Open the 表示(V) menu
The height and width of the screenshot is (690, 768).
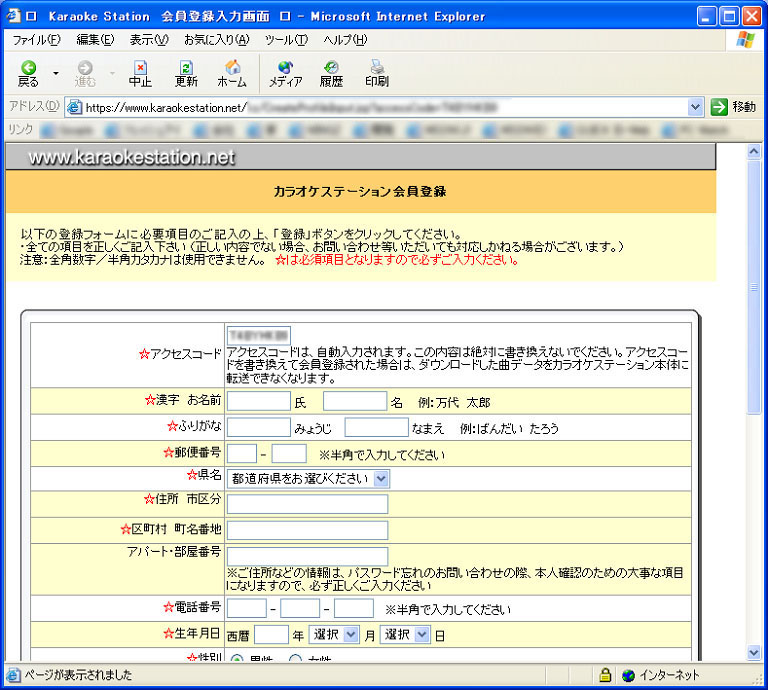149,40
